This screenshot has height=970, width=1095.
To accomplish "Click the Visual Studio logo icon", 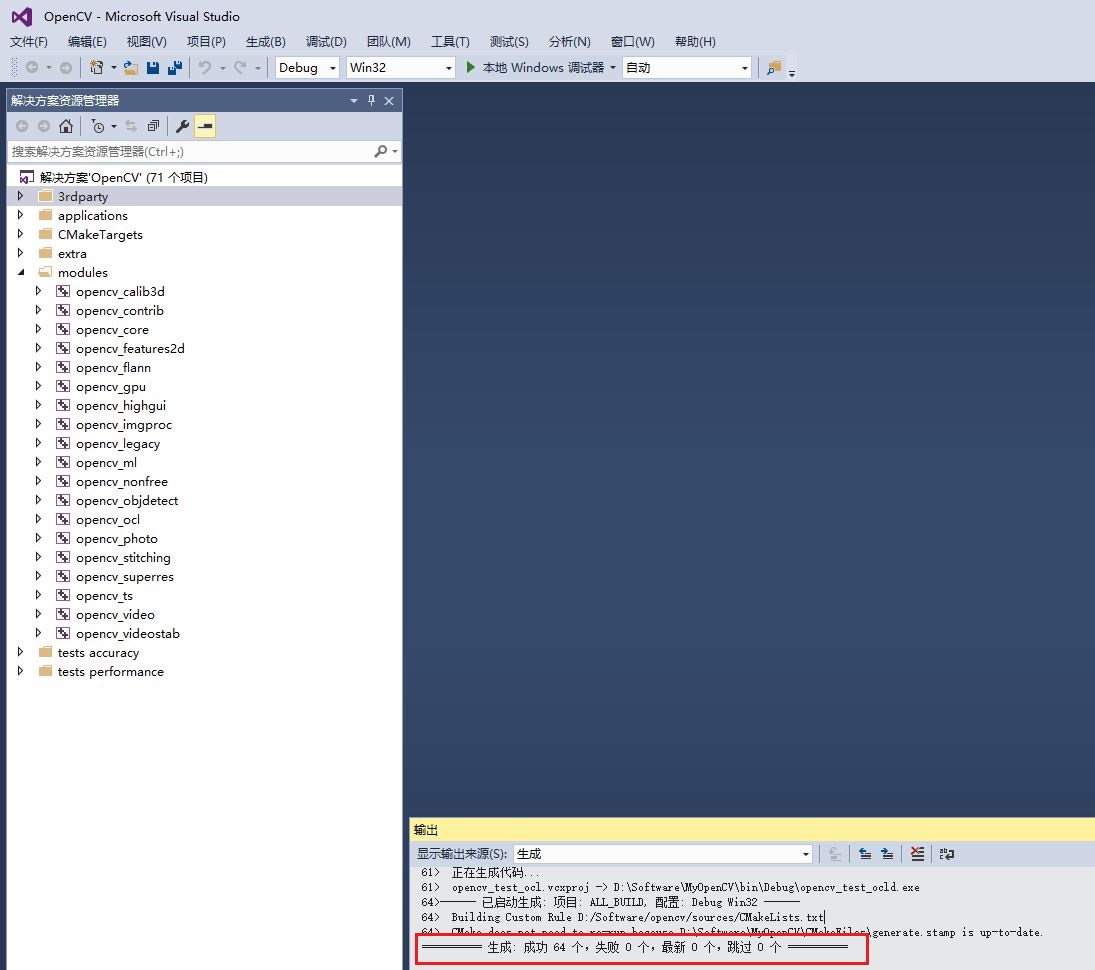I will pyautogui.click(x=22, y=16).
